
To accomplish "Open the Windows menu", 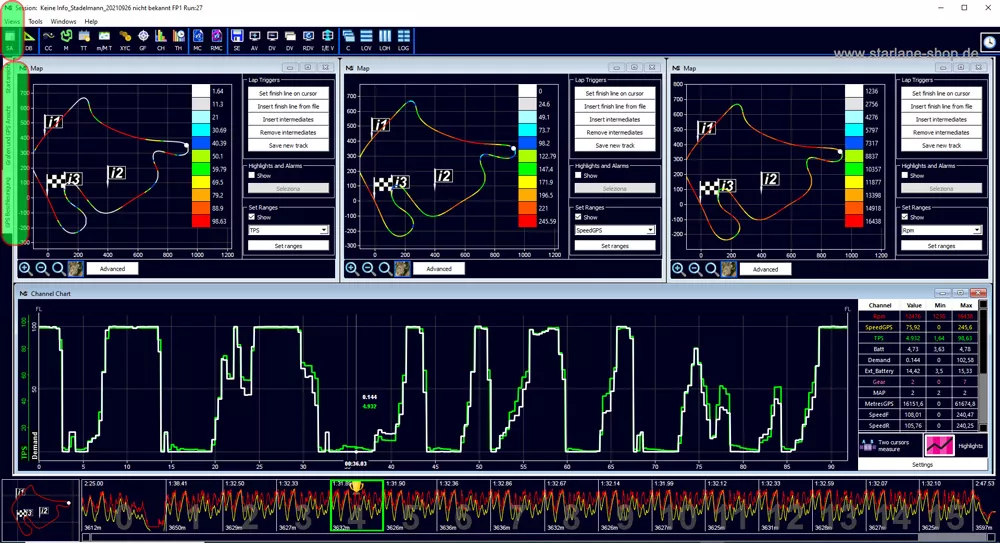I will pyautogui.click(x=63, y=21).
